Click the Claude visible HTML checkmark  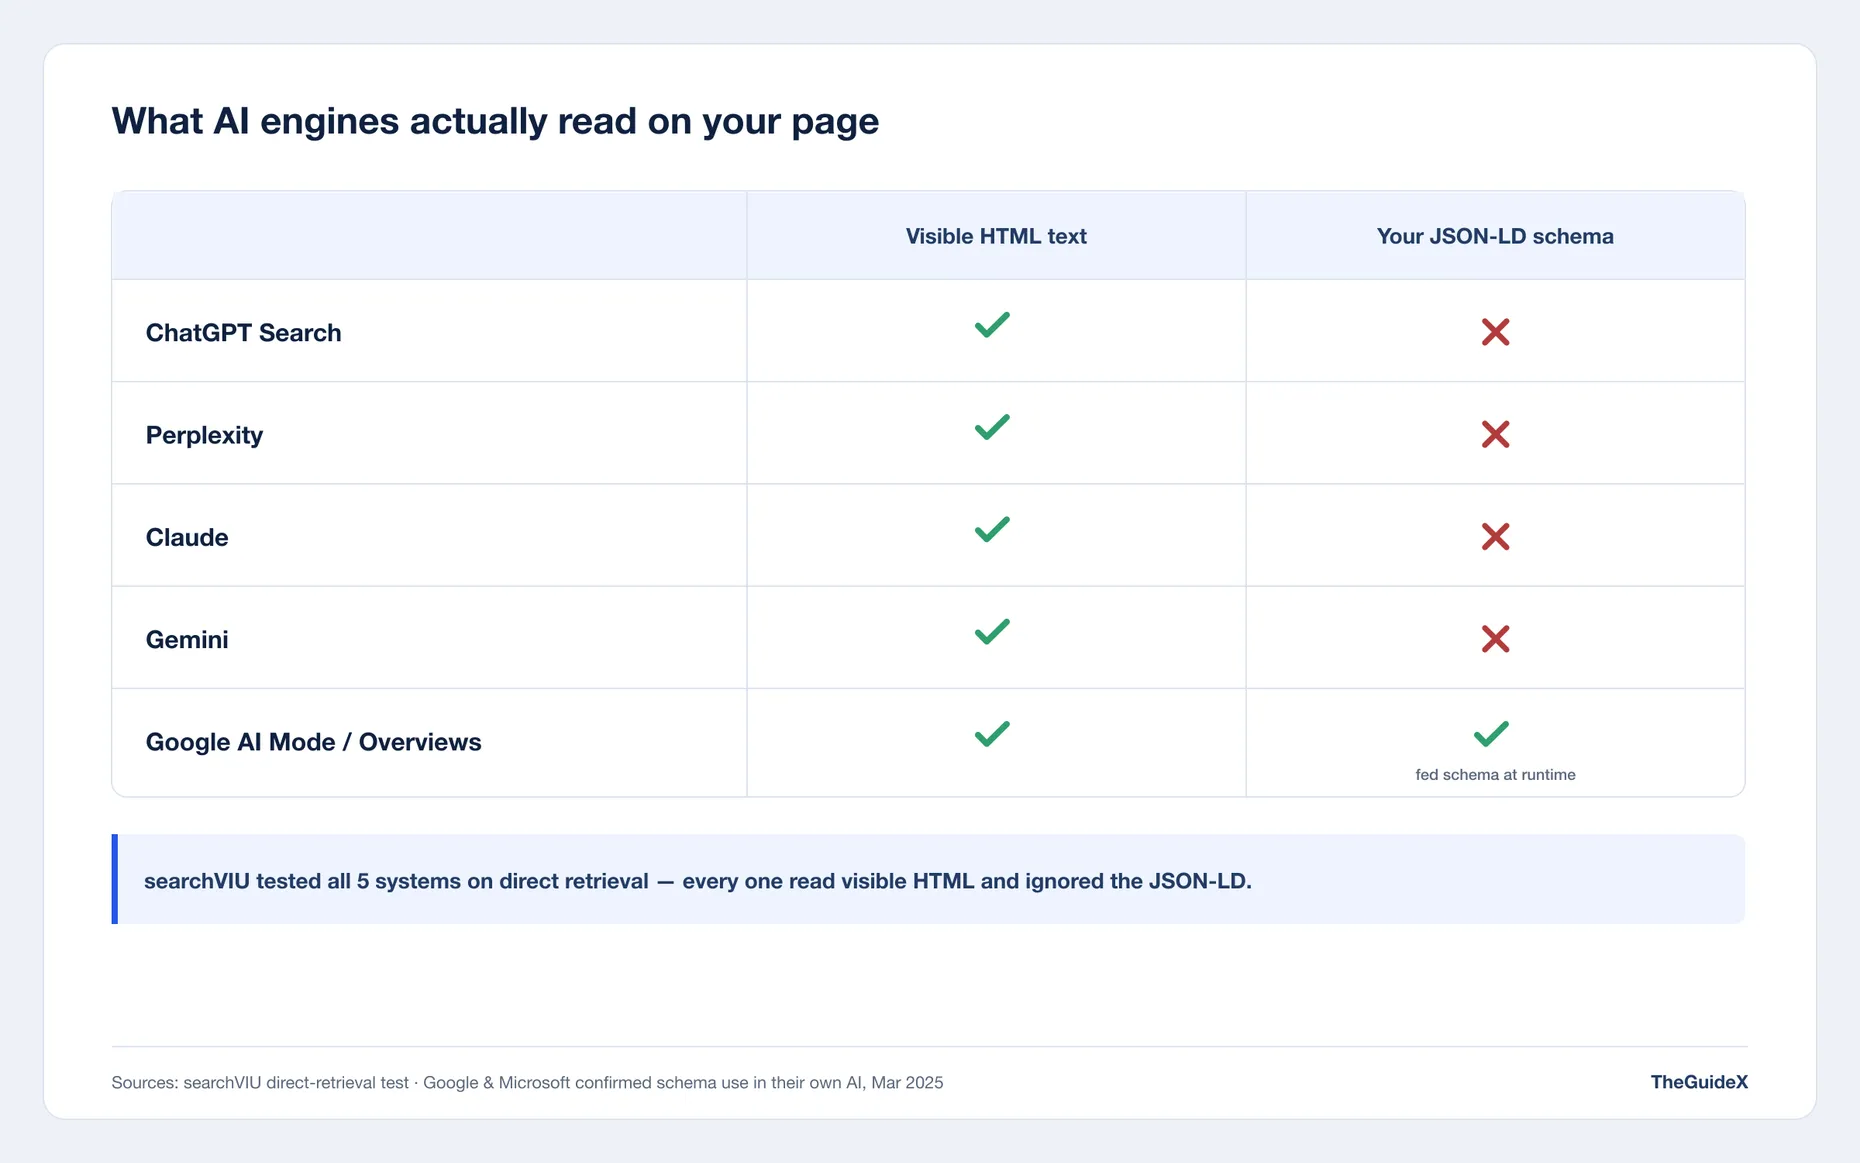click(x=992, y=529)
